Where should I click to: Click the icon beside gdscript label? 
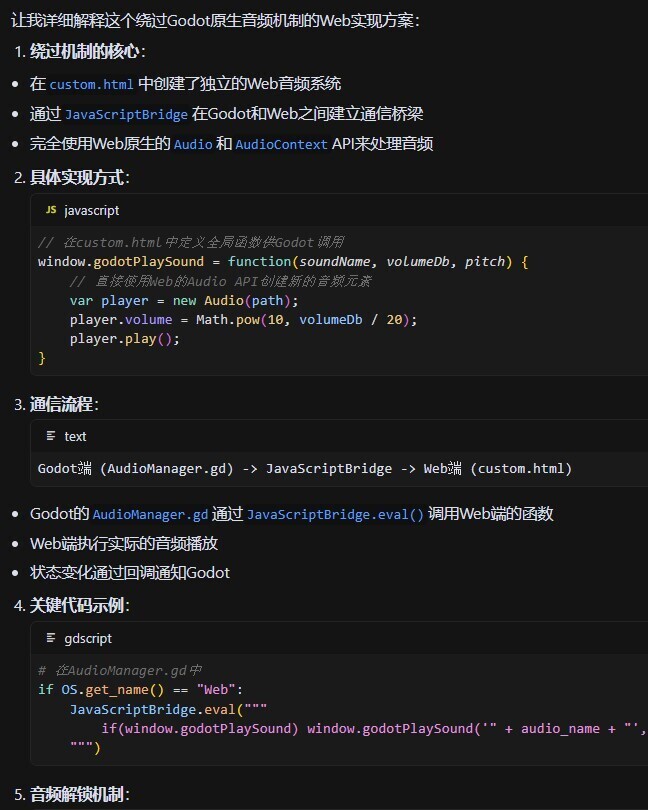point(51,638)
